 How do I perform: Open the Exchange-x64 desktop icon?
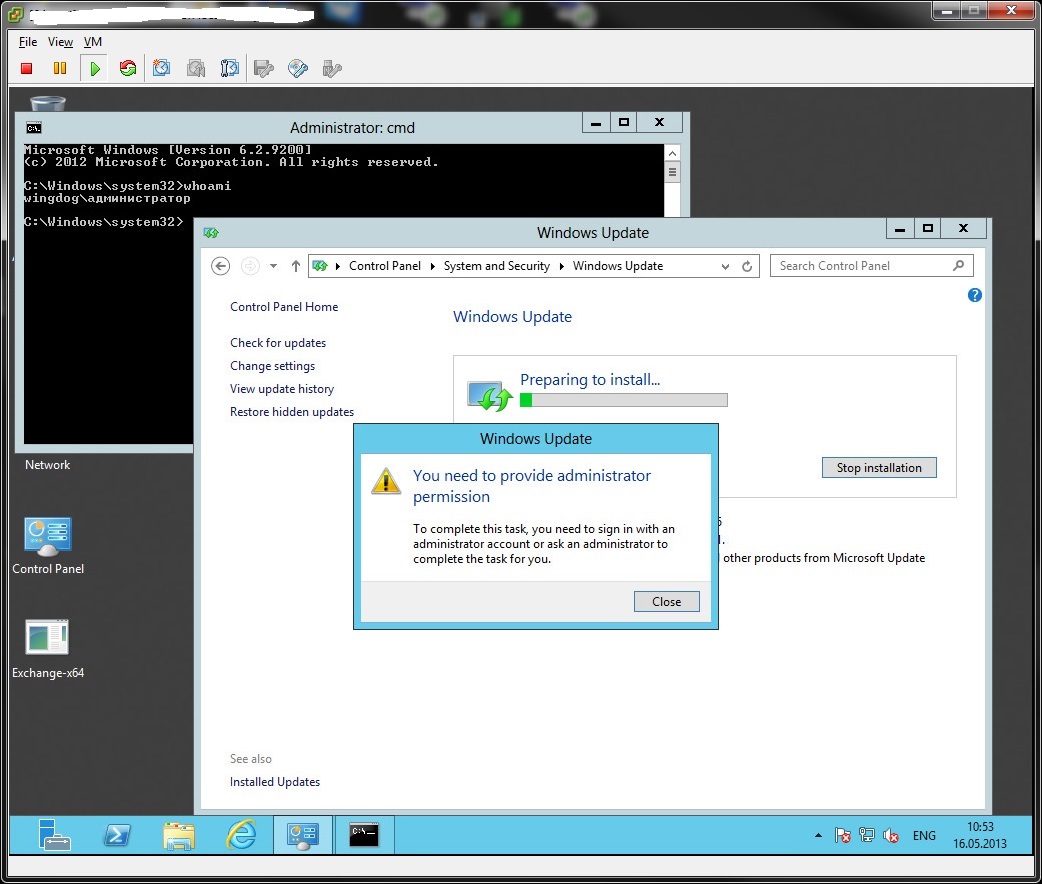[48, 648]
